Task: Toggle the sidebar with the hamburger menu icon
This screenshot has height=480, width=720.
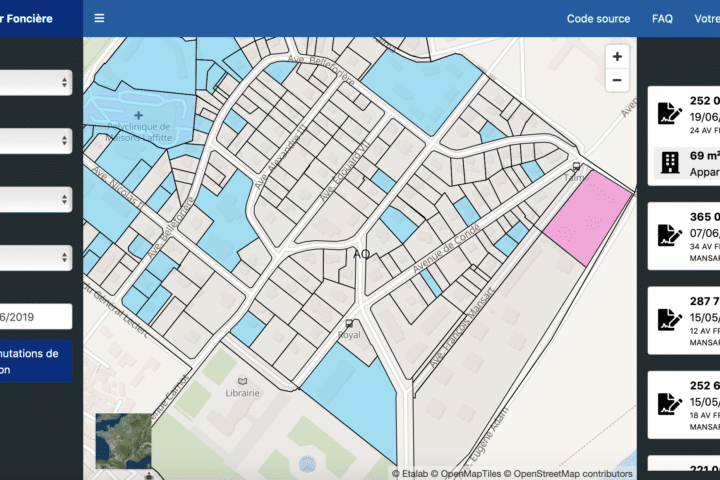Action: (99, 18)
